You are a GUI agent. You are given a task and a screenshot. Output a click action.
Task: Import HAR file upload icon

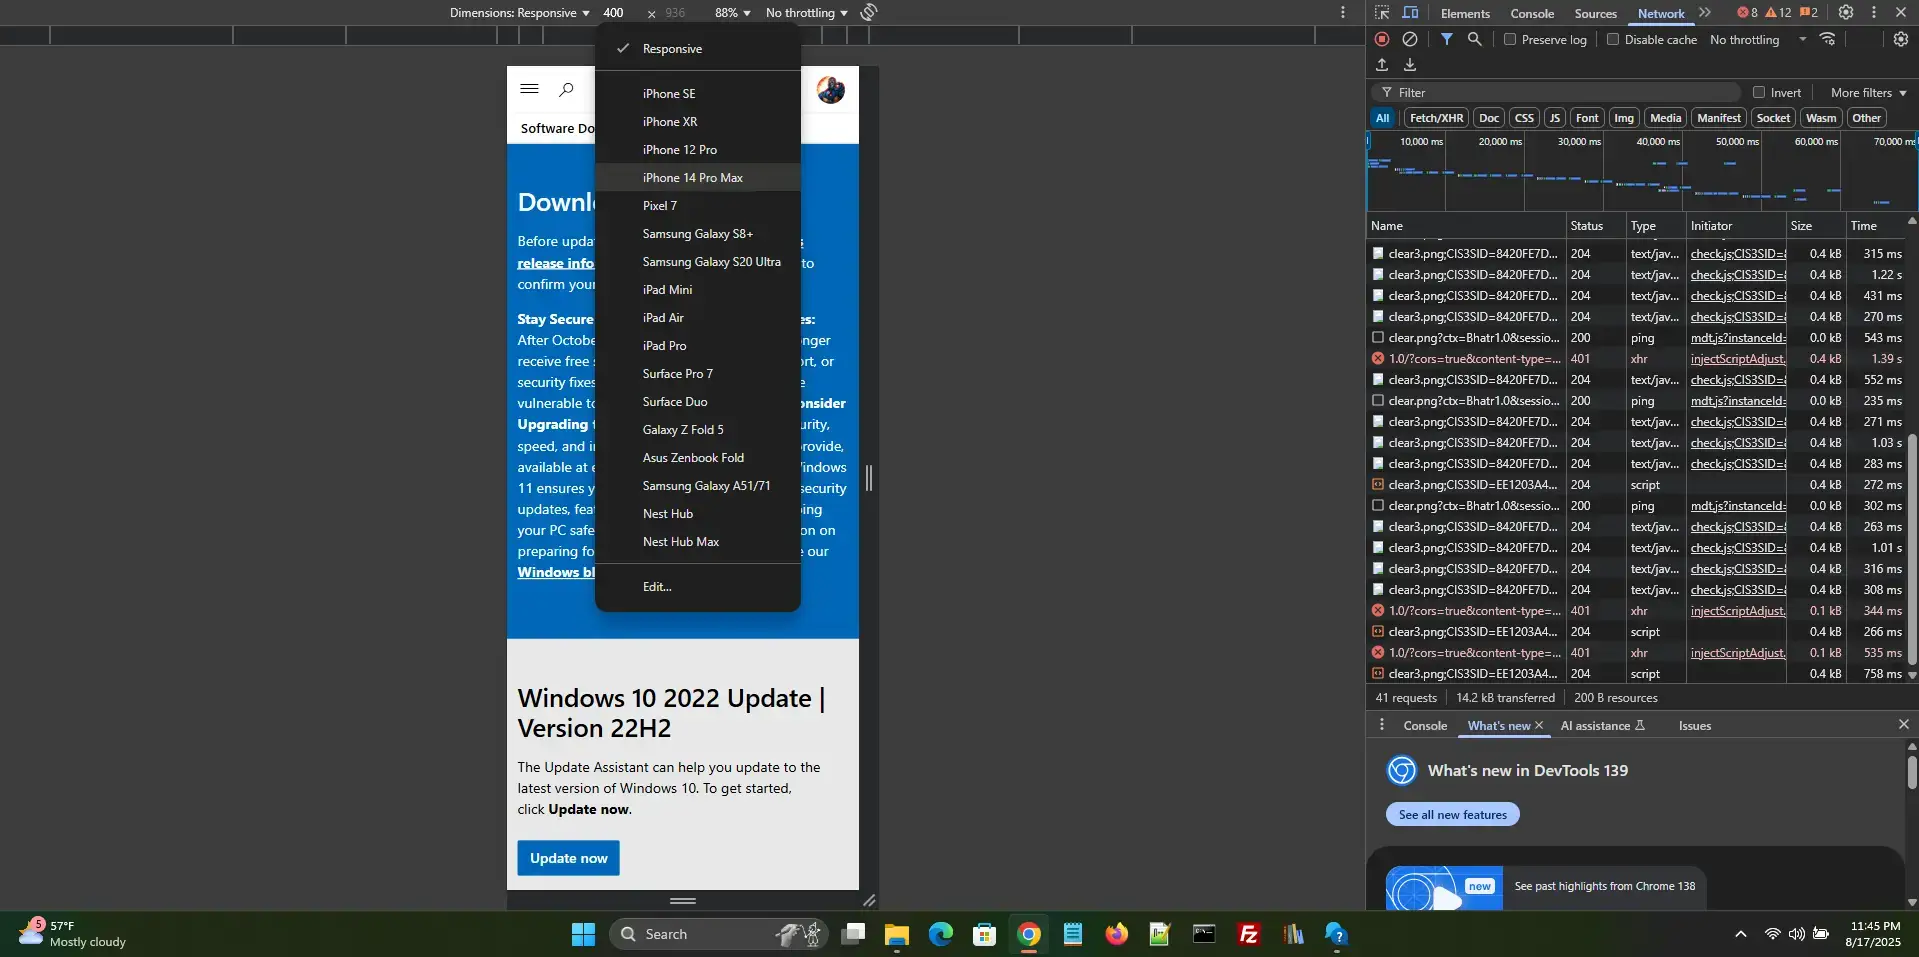(x=1382, y=65)
